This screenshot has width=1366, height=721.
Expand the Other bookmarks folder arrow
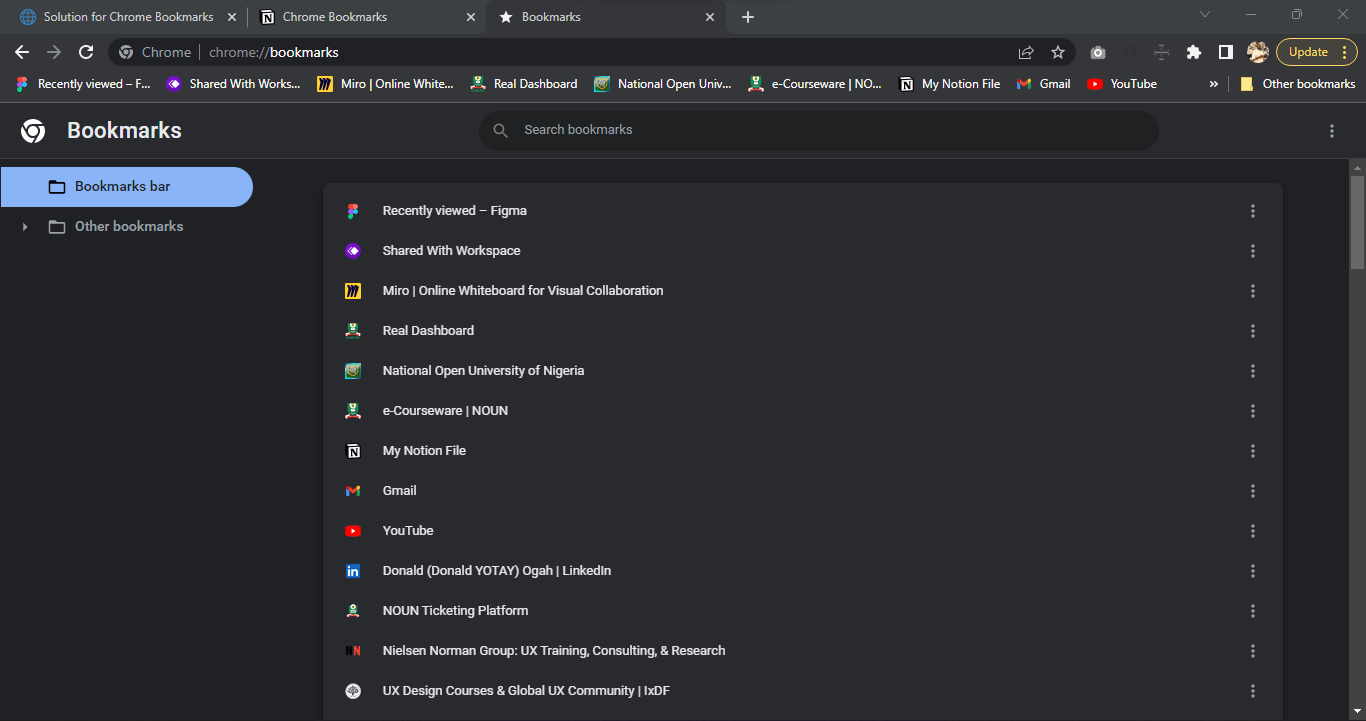[x=25, y=227]
